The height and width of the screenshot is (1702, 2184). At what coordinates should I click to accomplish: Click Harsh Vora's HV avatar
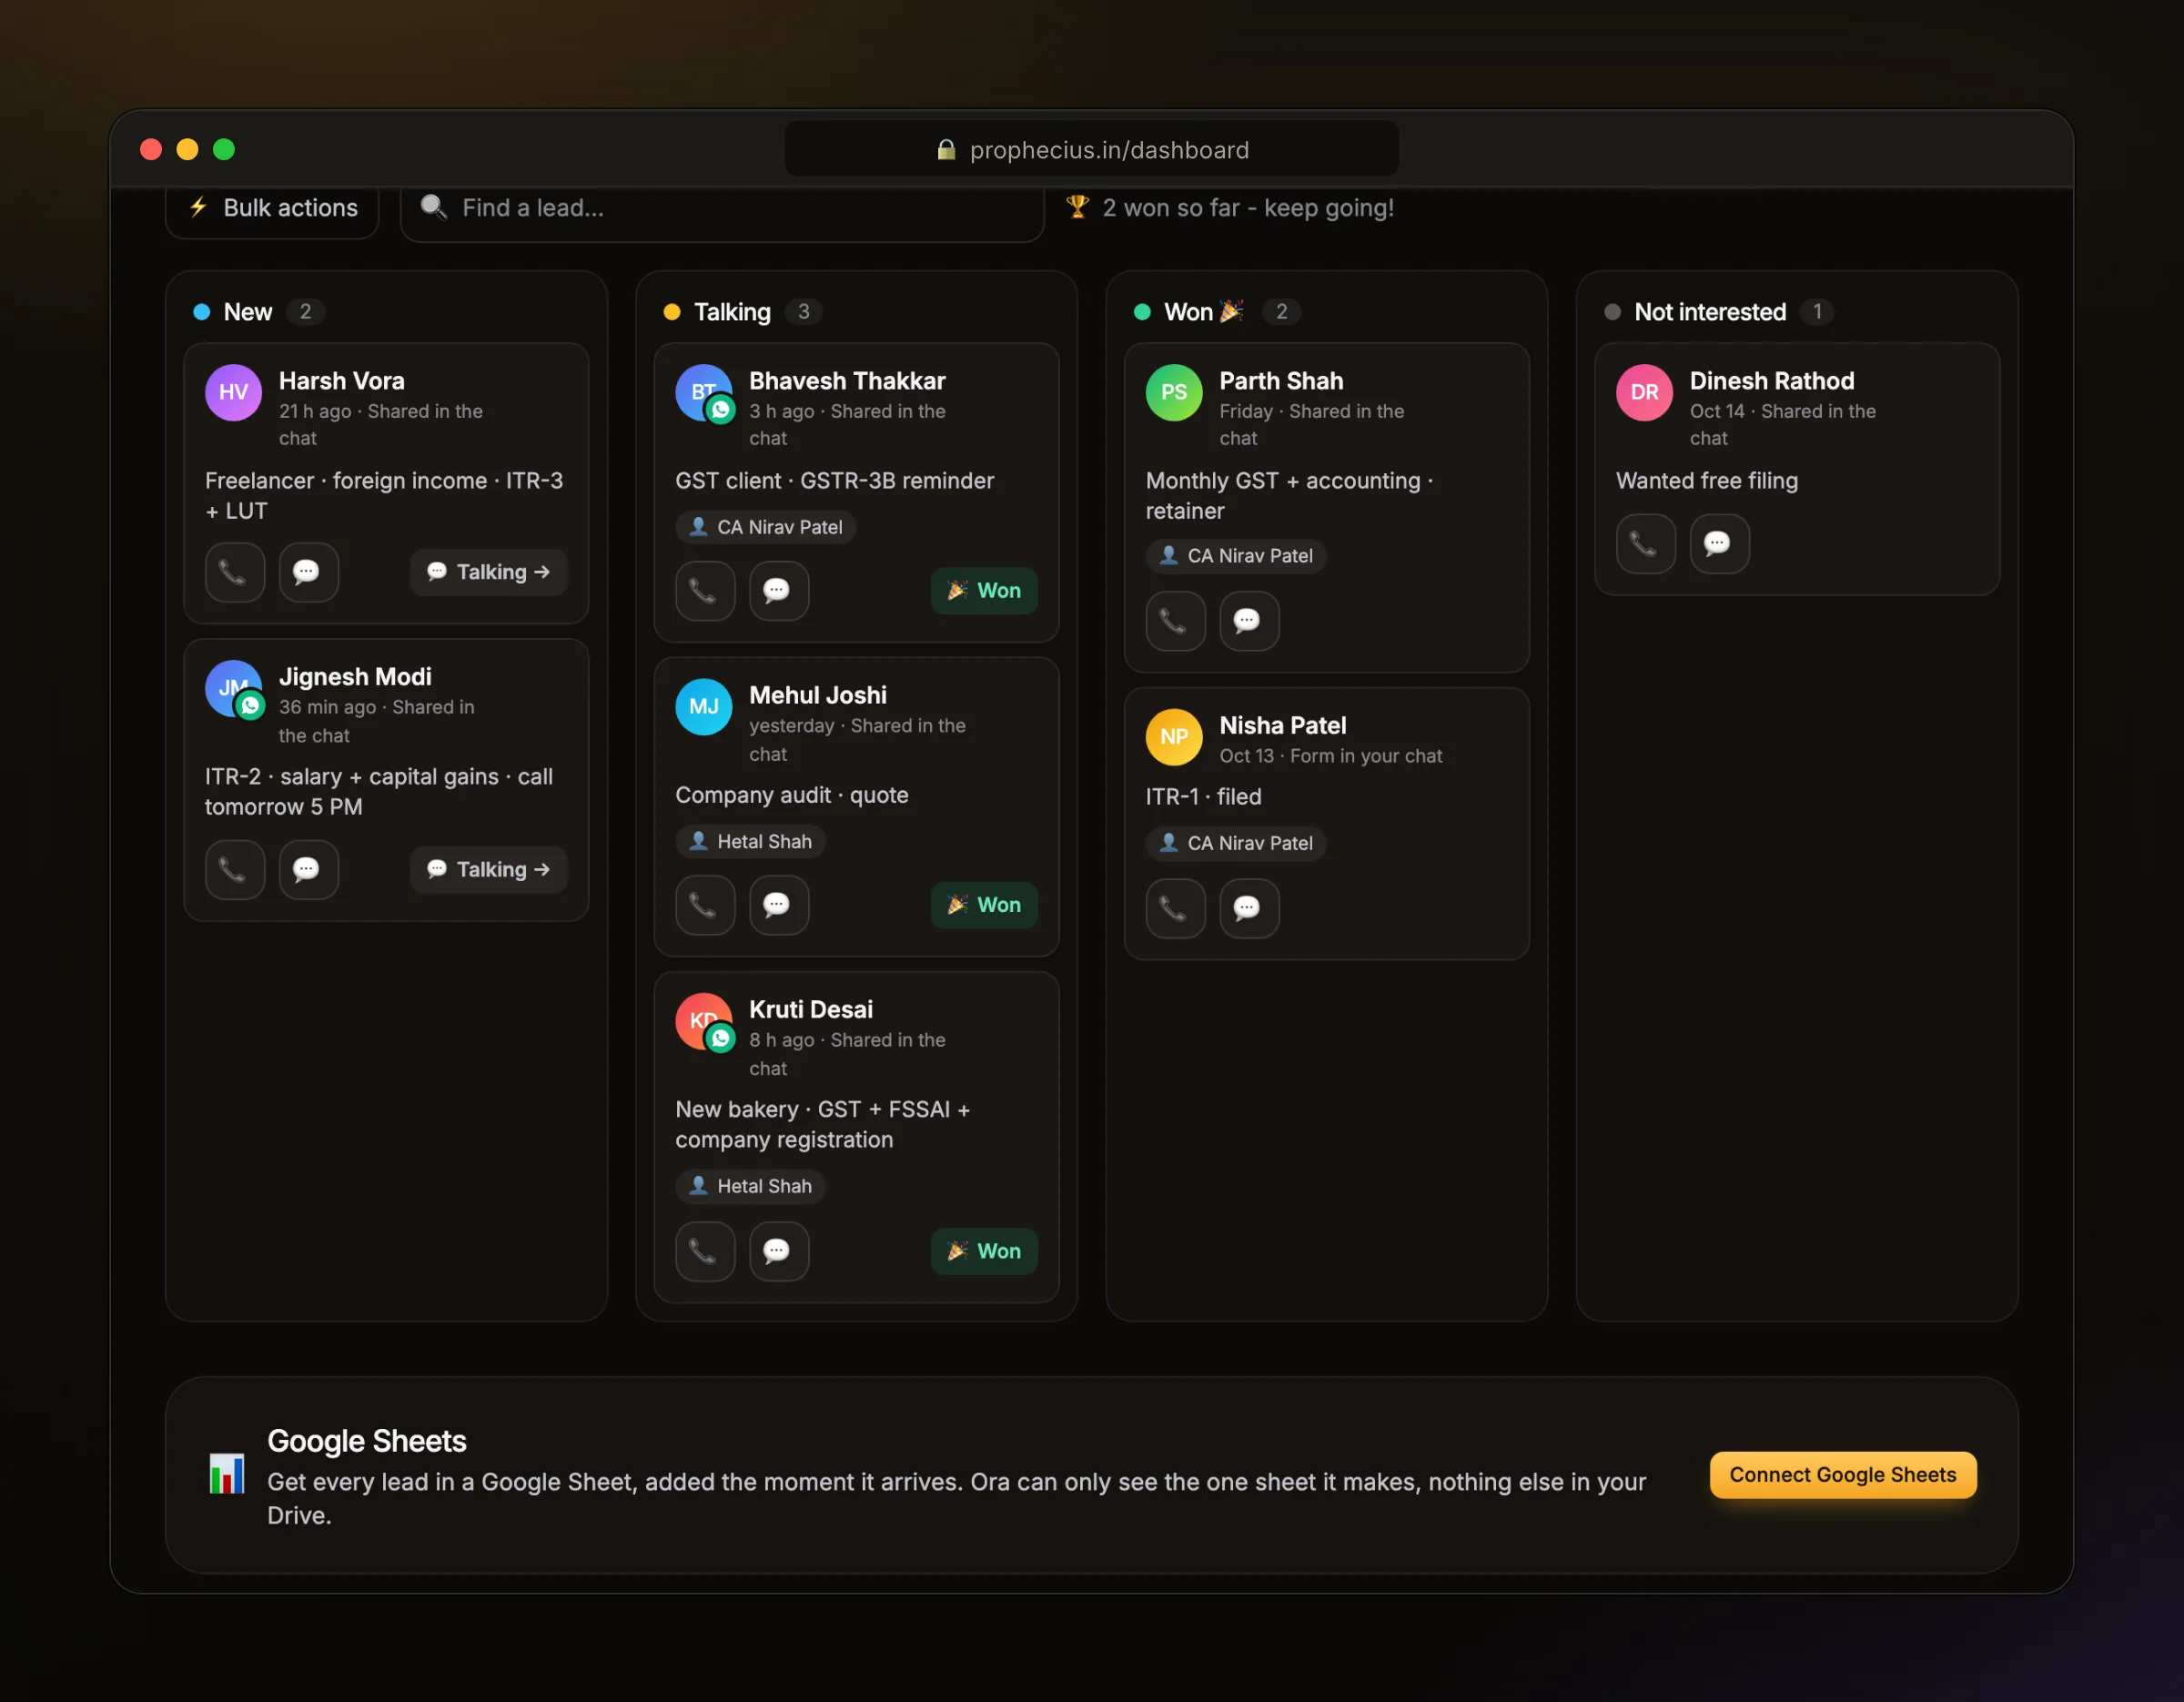point(233,392)
